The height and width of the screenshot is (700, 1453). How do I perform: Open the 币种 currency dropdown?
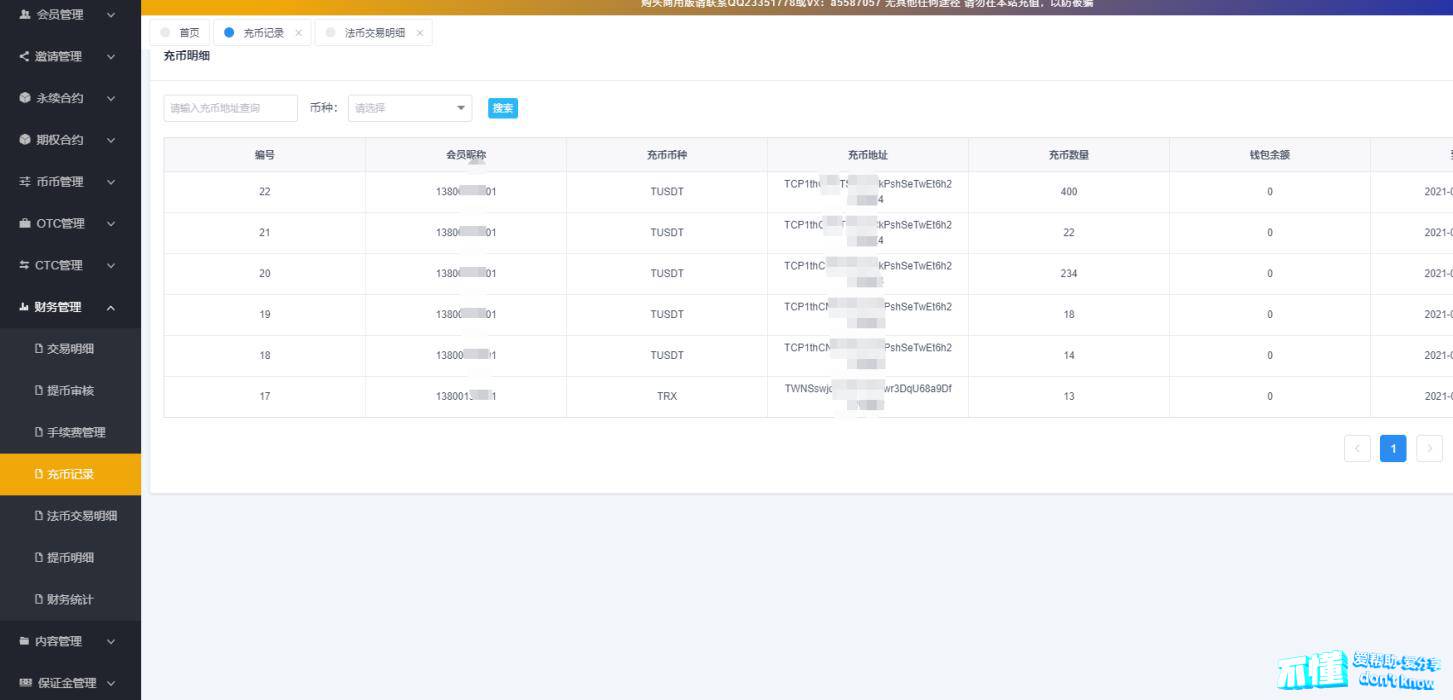click(x=410, y=108)
